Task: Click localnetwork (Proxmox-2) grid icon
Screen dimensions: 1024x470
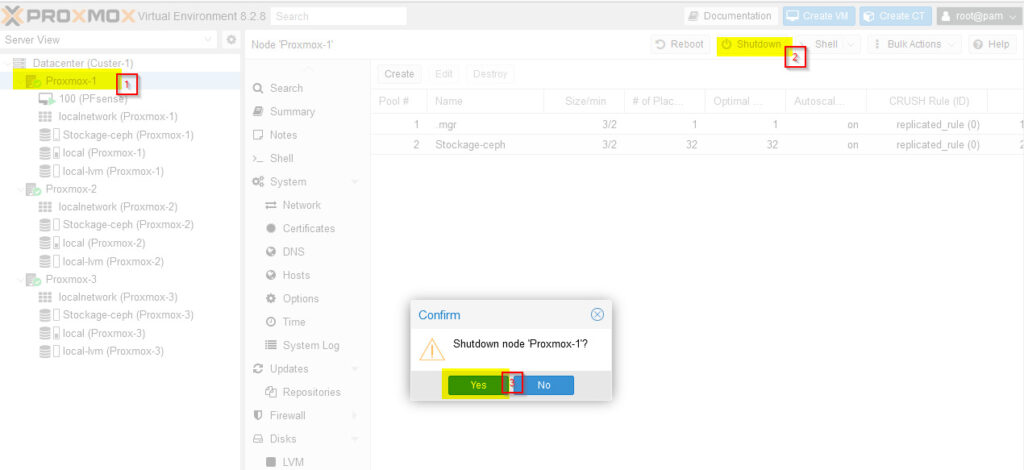Action: (x=45, y=207)
